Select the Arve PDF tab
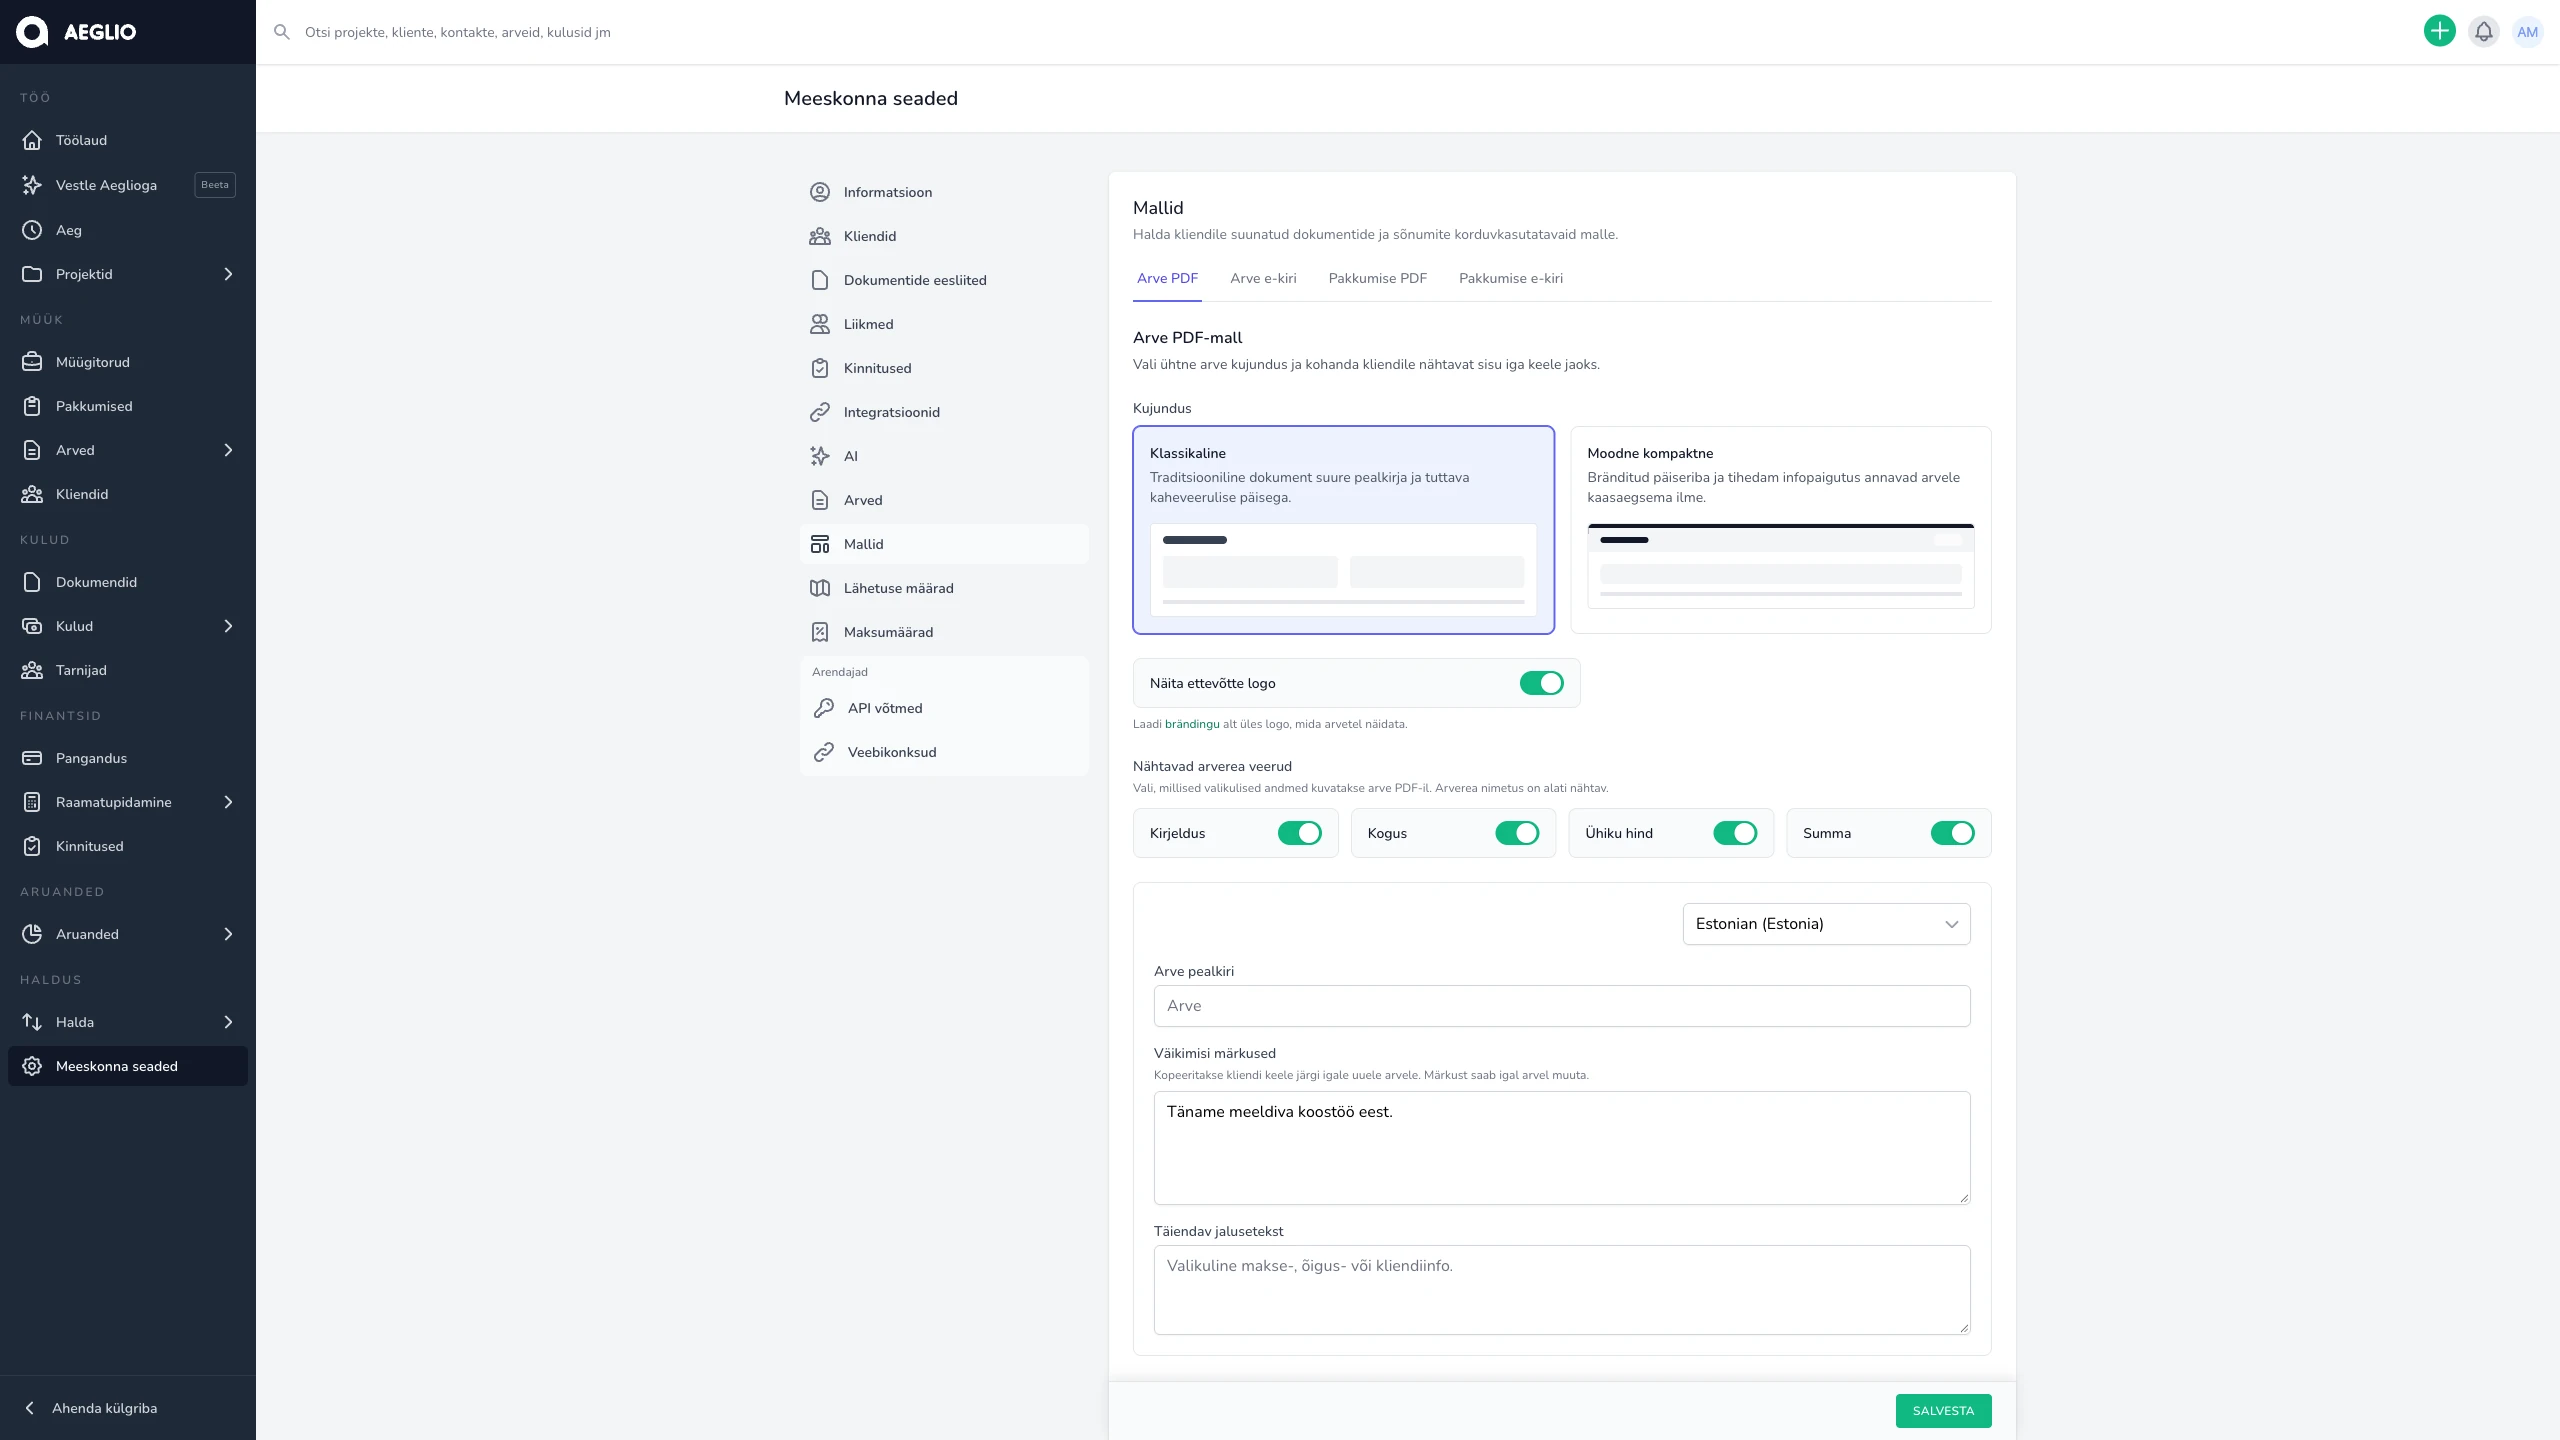The height and width of the screenshot is (1440, 2560). coord(1167,278)
